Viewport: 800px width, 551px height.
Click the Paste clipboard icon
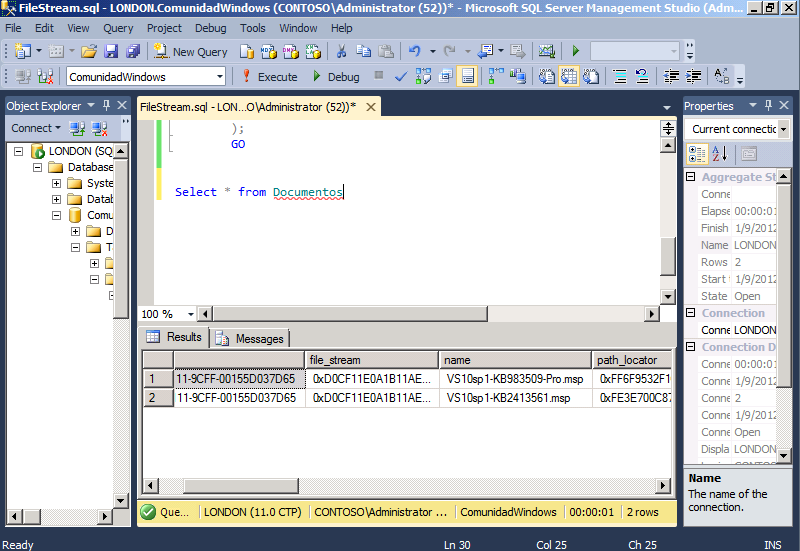click(x=386, y=51)
